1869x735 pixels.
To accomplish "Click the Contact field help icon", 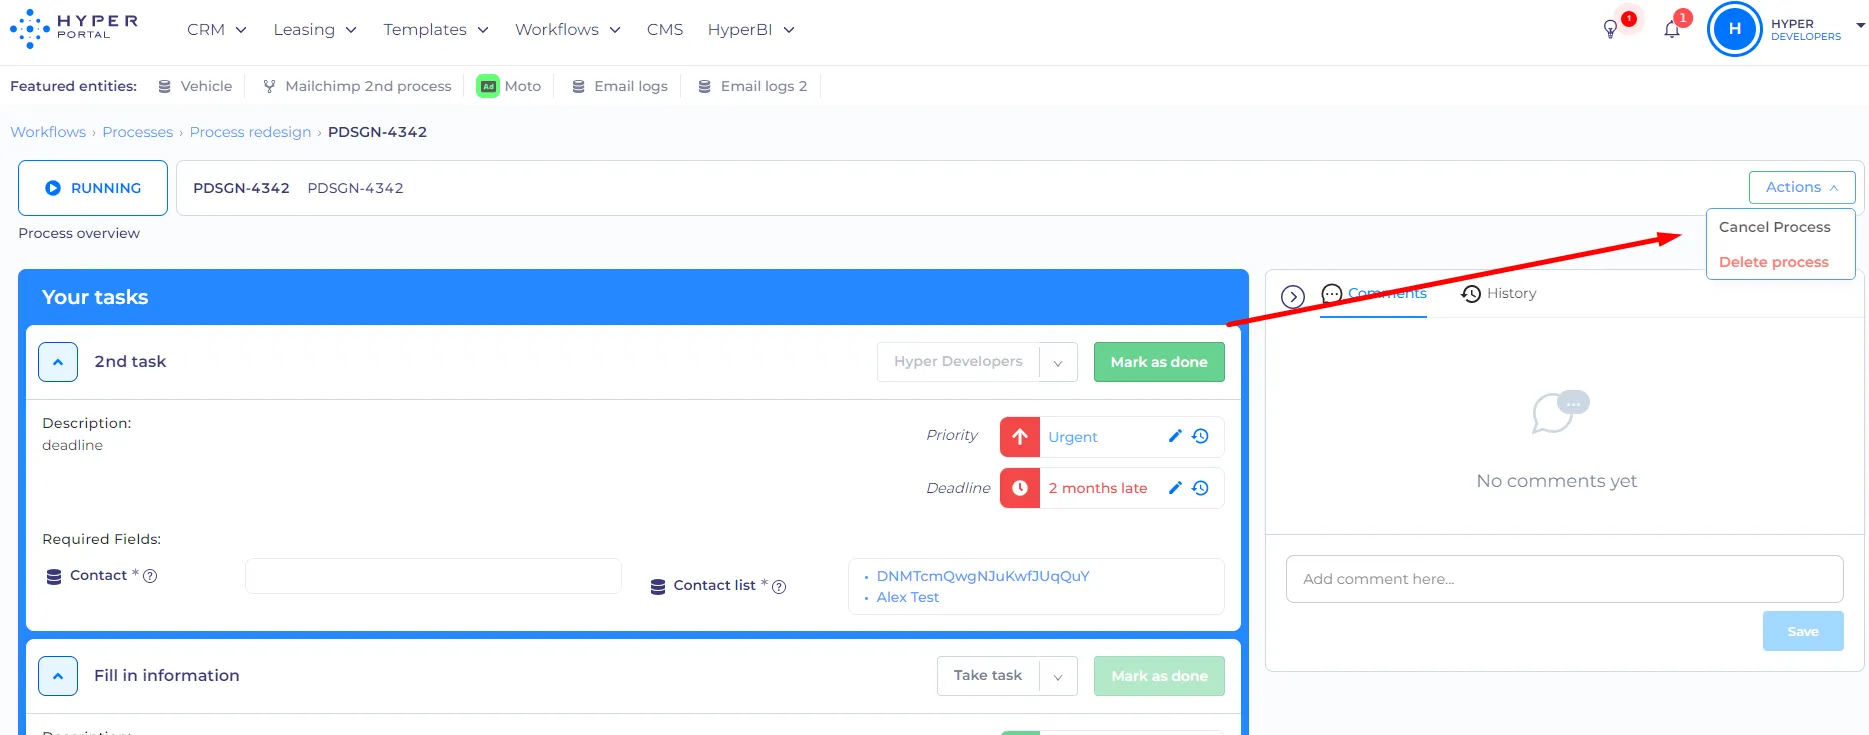I will click(x=150, y=576).
